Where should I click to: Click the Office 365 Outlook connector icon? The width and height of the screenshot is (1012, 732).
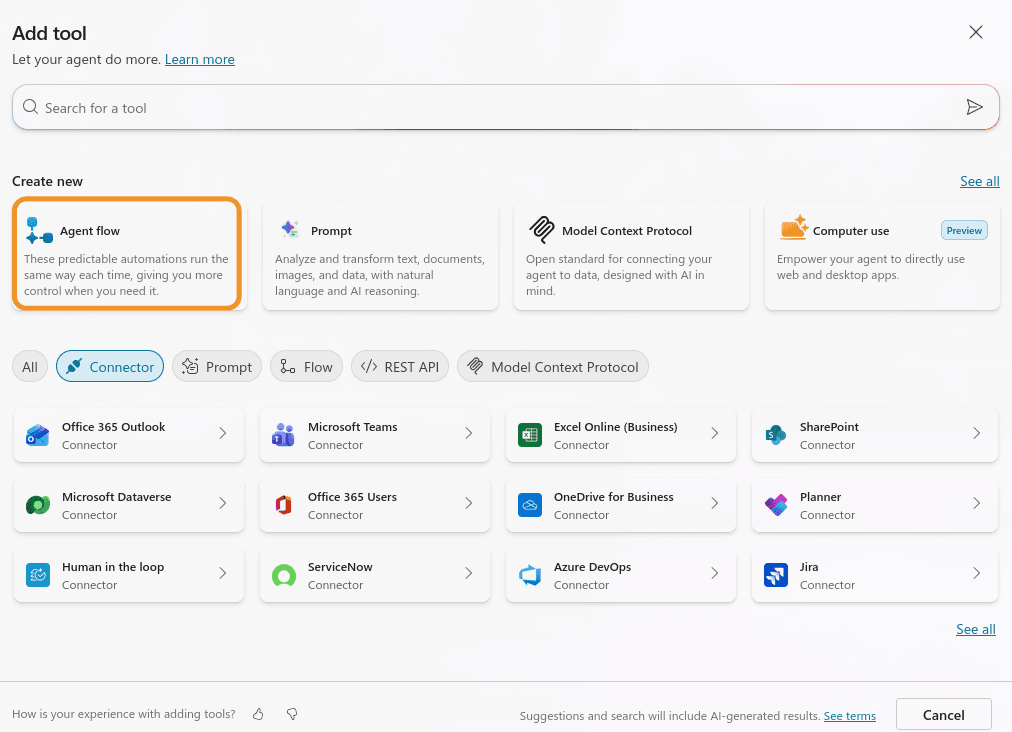(x=38, y=435)
